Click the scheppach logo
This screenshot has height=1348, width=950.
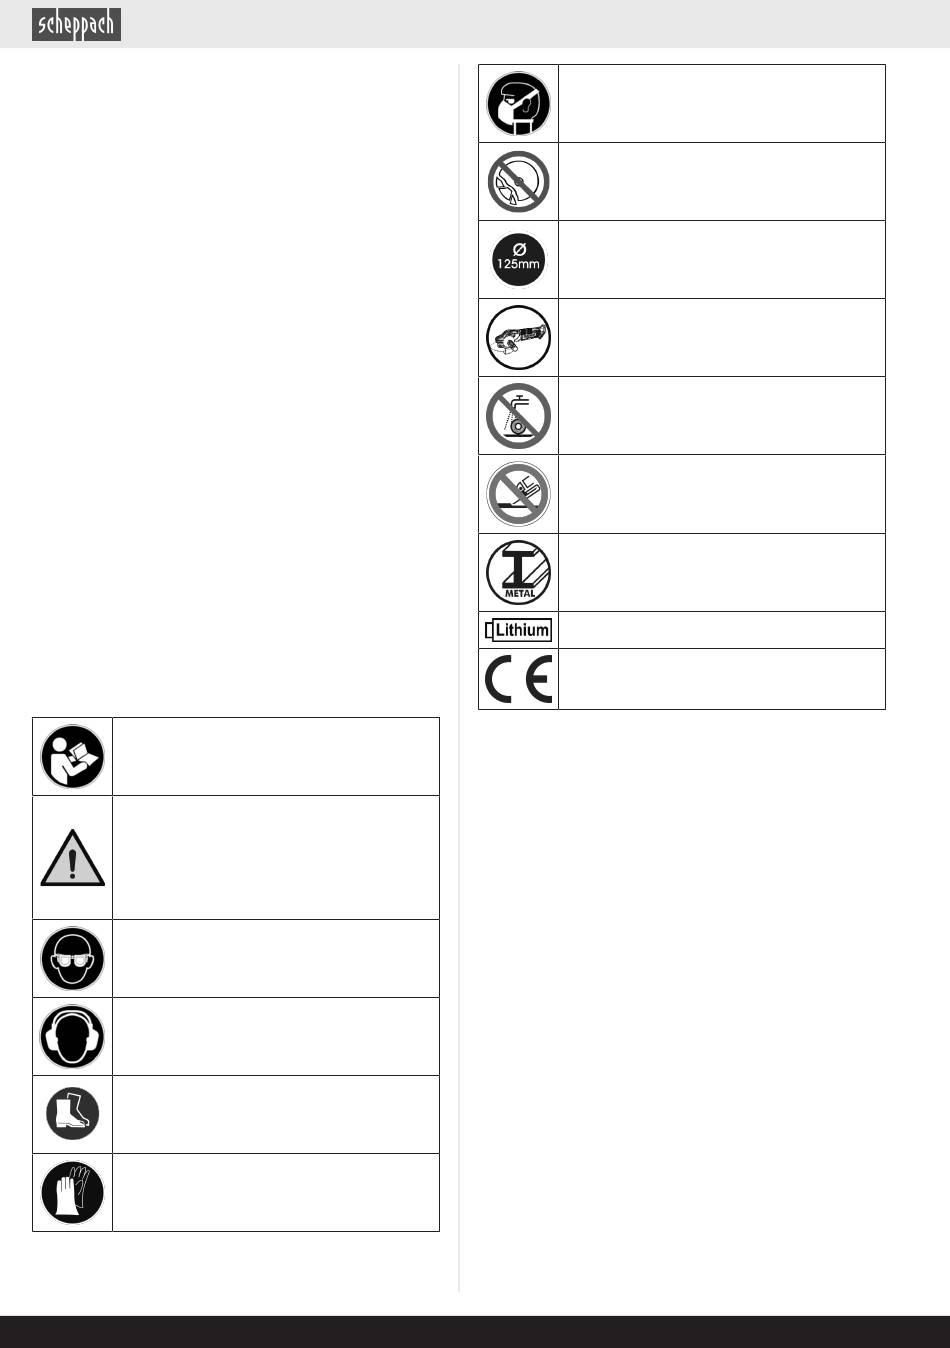click(76, 24)
